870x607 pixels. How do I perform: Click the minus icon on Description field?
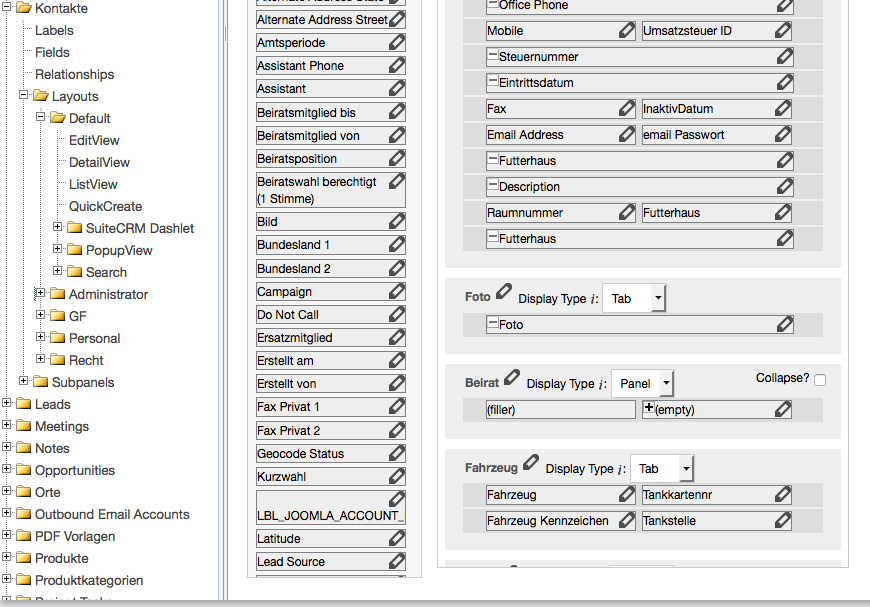click(x=492, y=185)
